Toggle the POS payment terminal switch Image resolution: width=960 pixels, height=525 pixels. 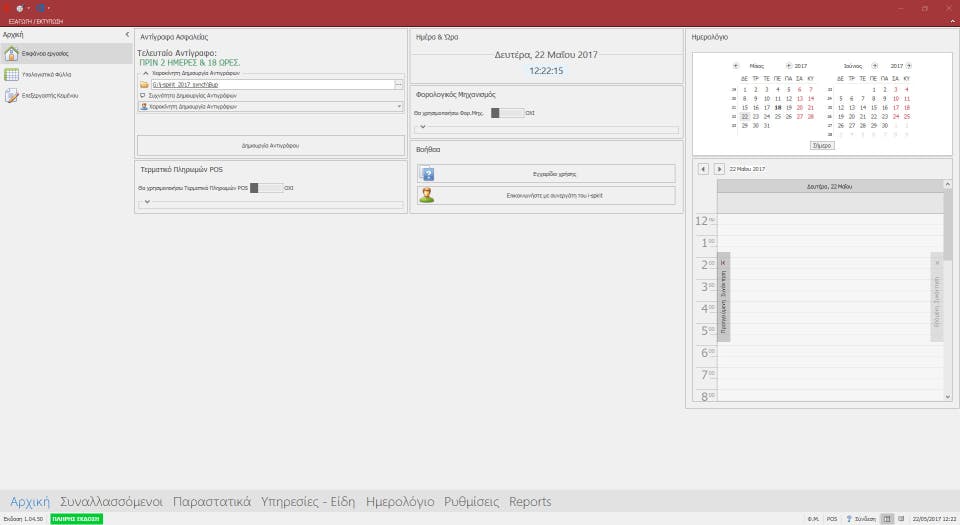point(266,188)
